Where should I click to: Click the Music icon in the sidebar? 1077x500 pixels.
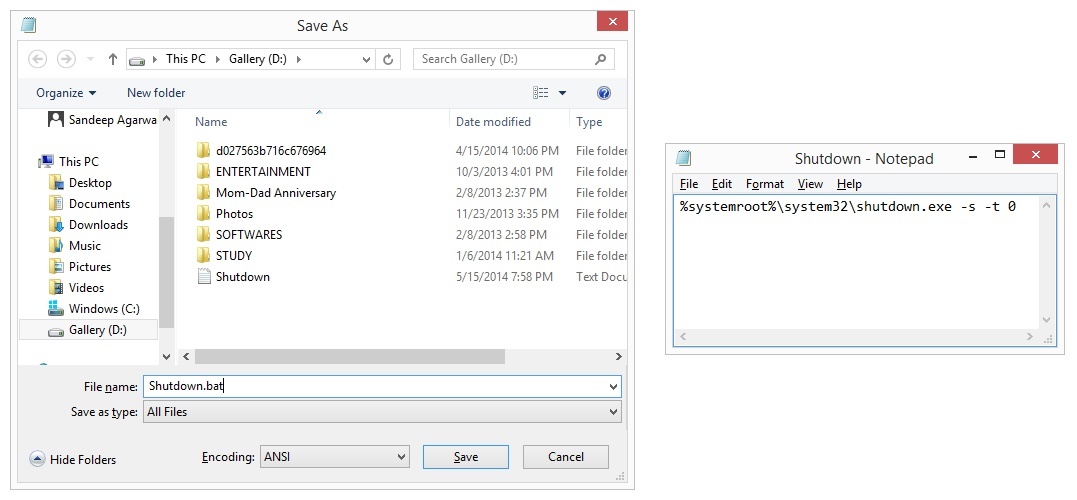coord(56,245)
